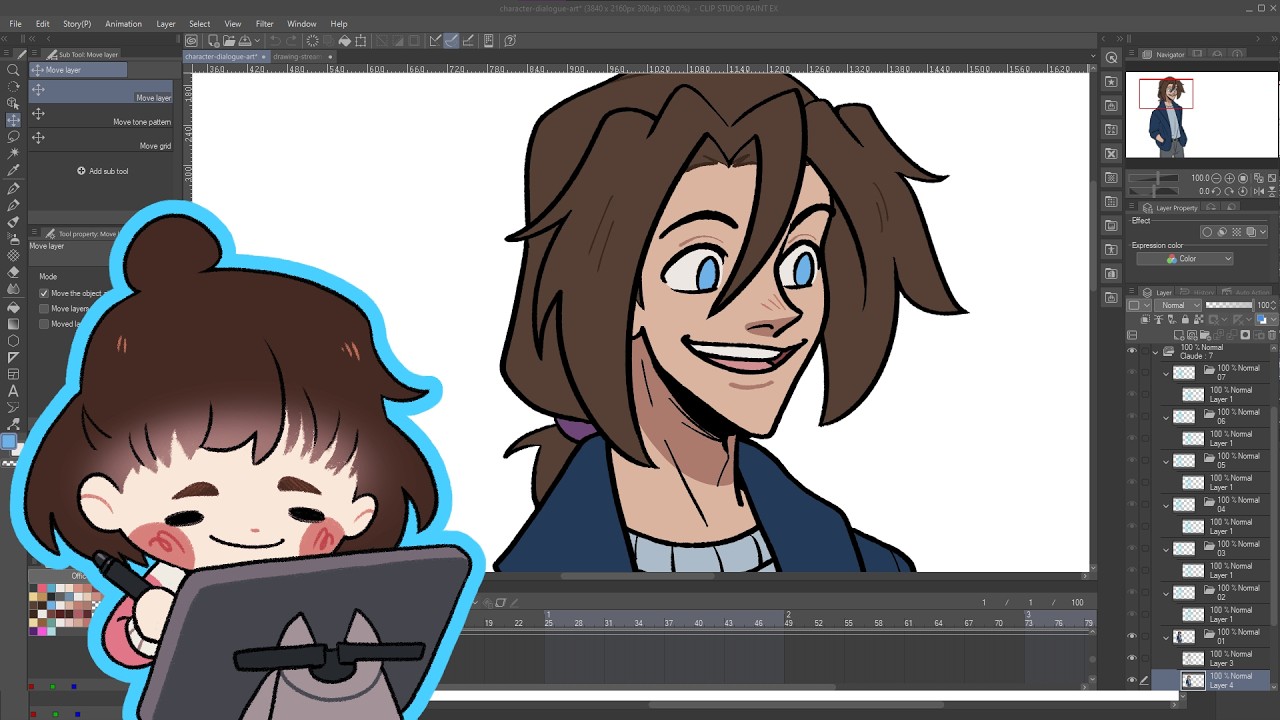Click the New raster layer icon
This screenshot has width=1280, height=720.
(x=1179, y=335)
